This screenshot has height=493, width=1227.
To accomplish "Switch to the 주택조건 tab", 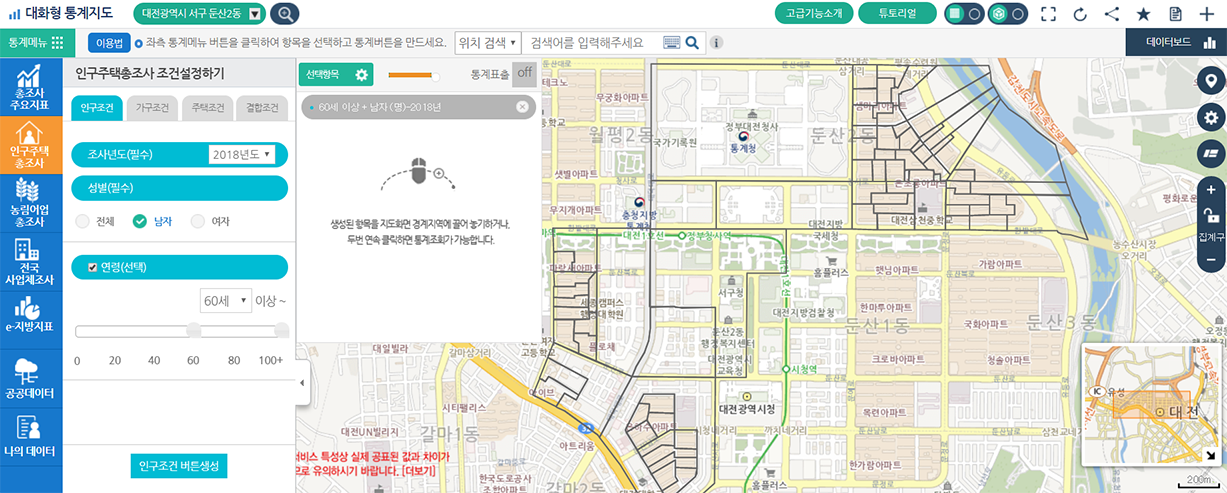I will 207,107.
